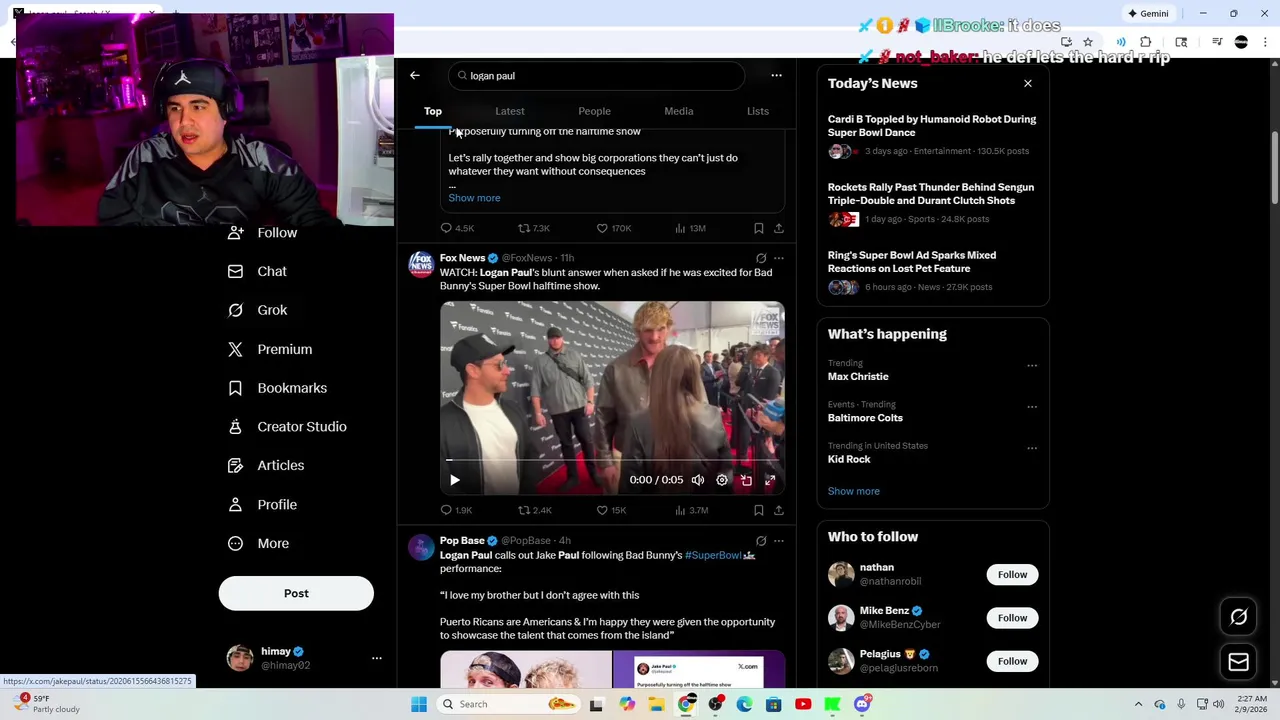View analytics of post with 13M views

click(690, 228)
